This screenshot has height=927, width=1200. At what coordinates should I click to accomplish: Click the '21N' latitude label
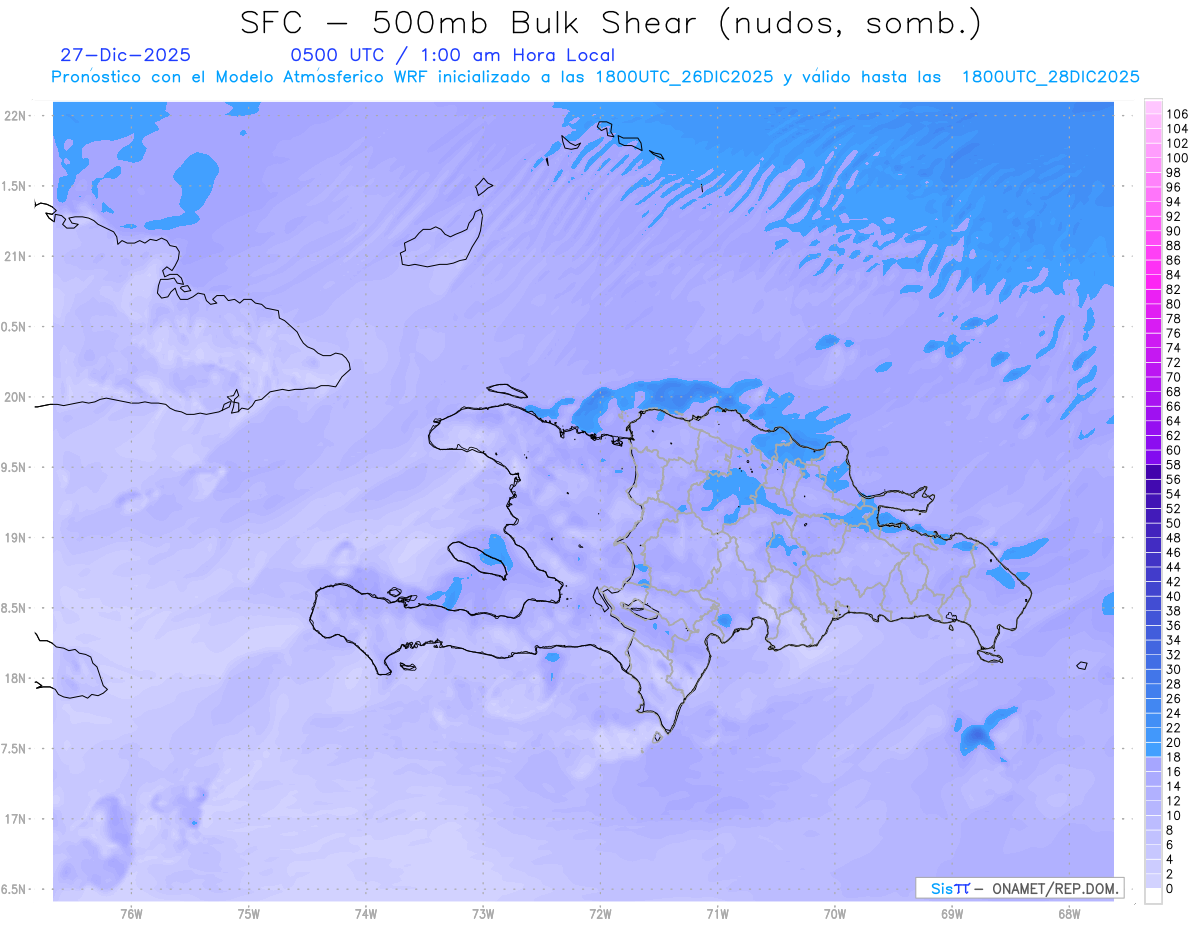[15, 256]
